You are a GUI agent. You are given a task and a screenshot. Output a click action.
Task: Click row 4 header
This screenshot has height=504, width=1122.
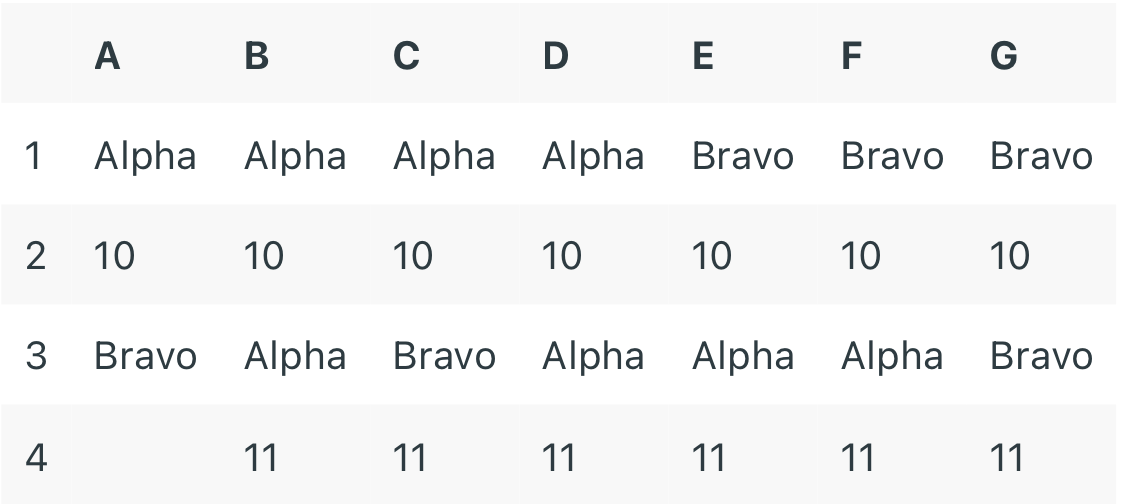point(34,457)
